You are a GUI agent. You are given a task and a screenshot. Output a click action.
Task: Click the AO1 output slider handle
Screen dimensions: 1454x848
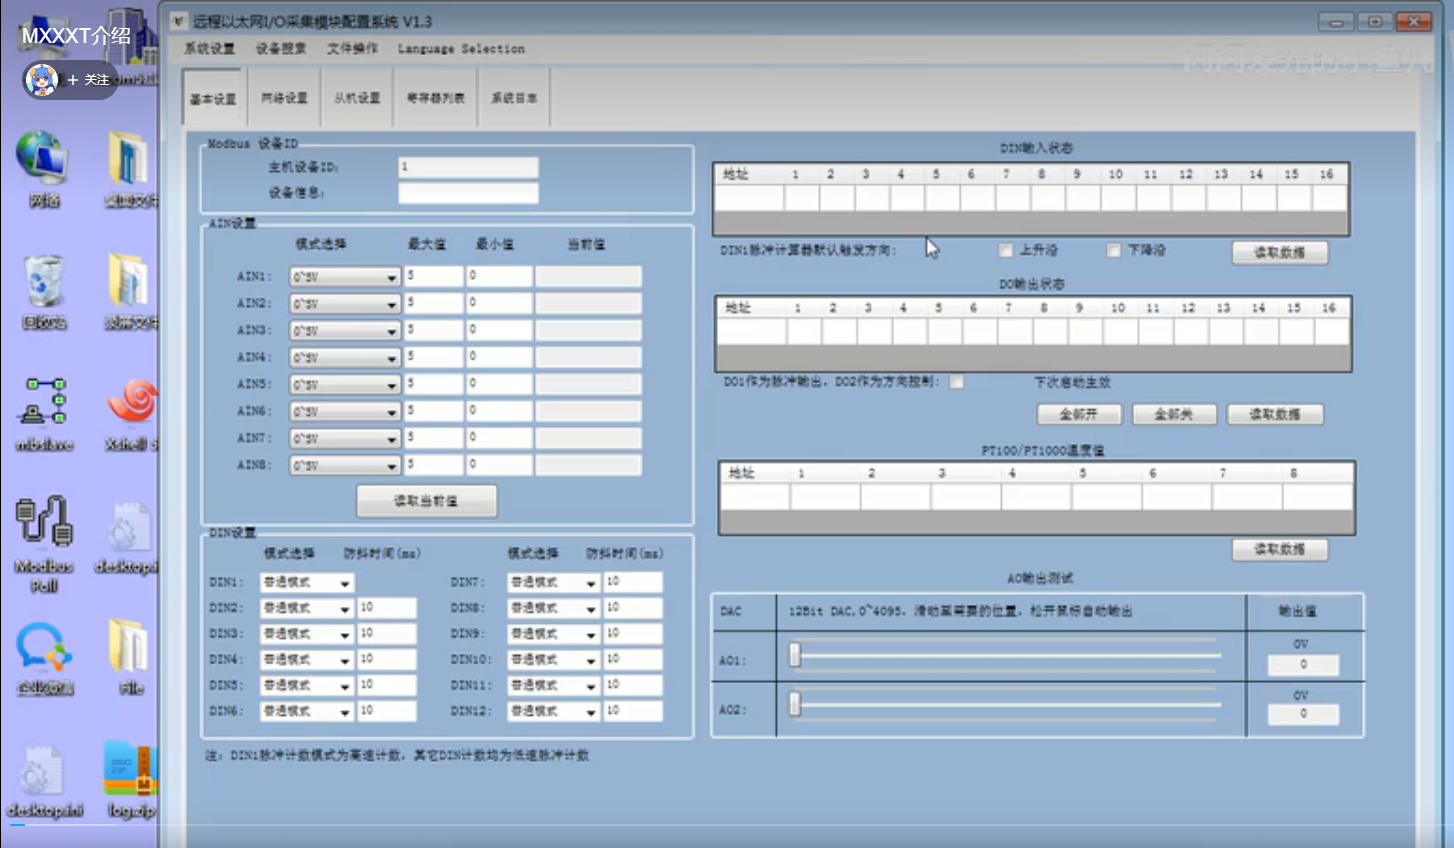[x=795, y=655]
